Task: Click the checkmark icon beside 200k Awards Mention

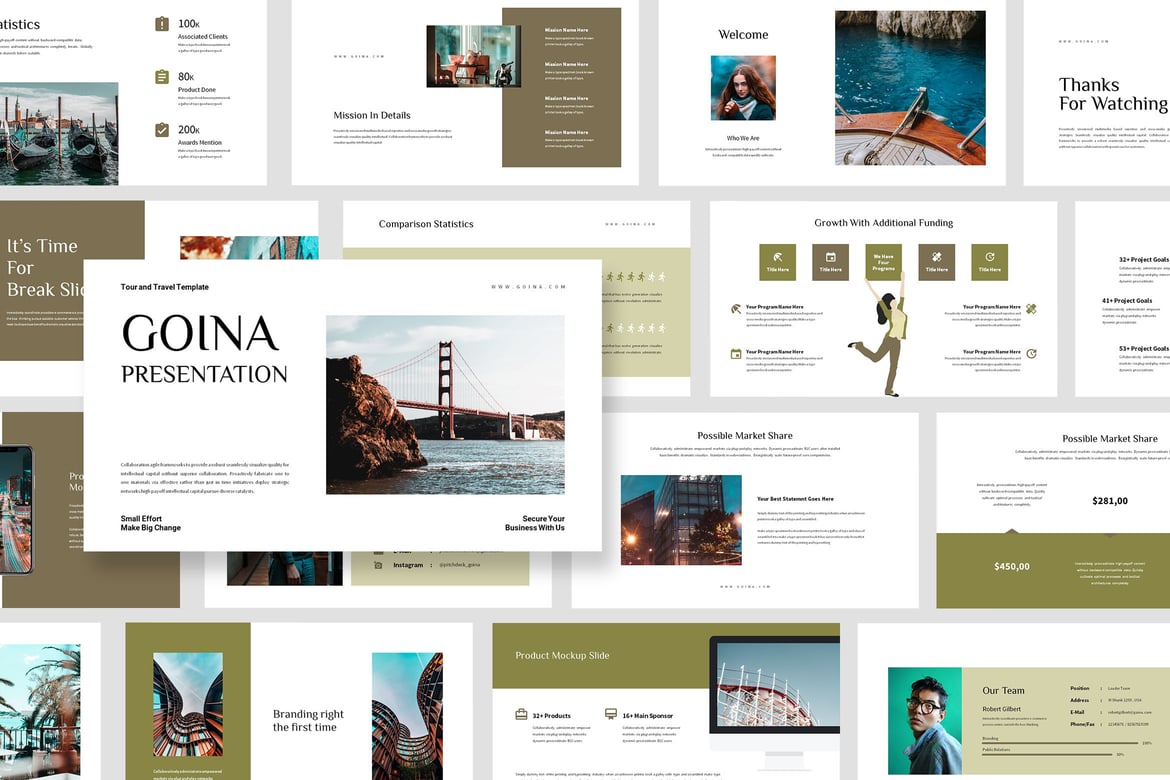Action: click(x=162, y=130)
